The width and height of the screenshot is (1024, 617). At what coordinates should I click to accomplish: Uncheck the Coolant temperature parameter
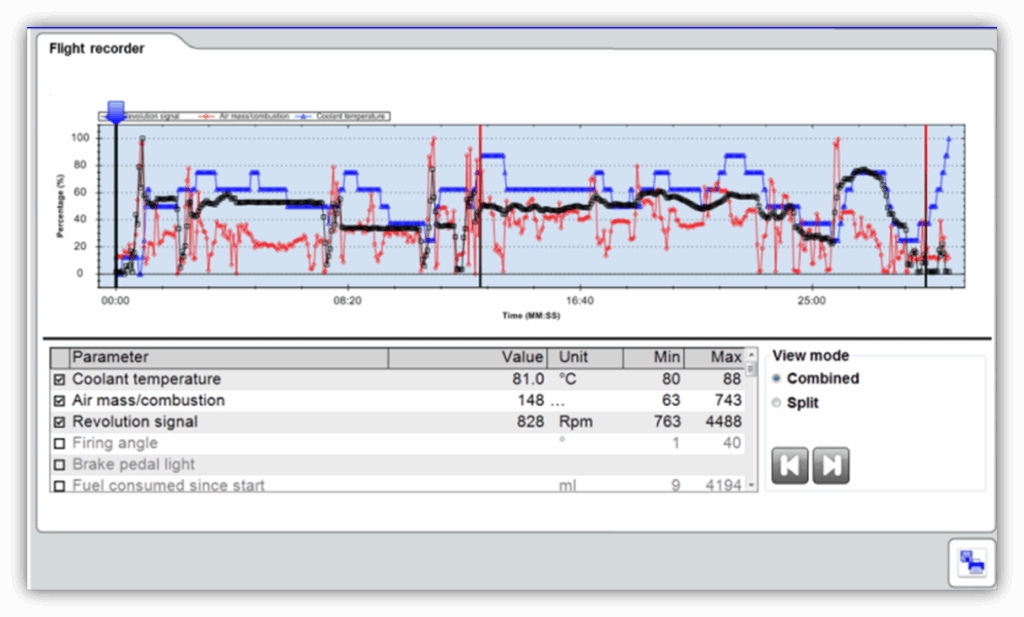coord(59,380)
